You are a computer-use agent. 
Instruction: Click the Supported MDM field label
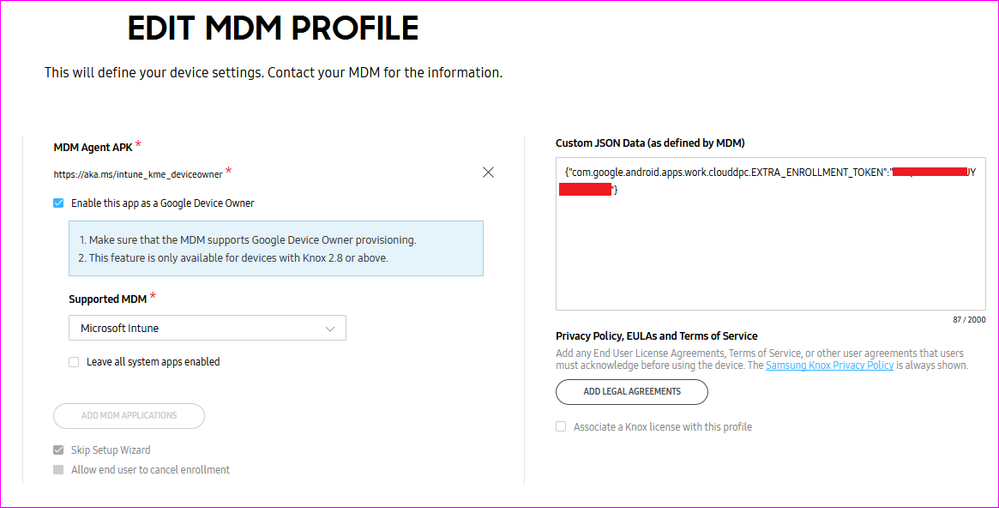[107, 299]
